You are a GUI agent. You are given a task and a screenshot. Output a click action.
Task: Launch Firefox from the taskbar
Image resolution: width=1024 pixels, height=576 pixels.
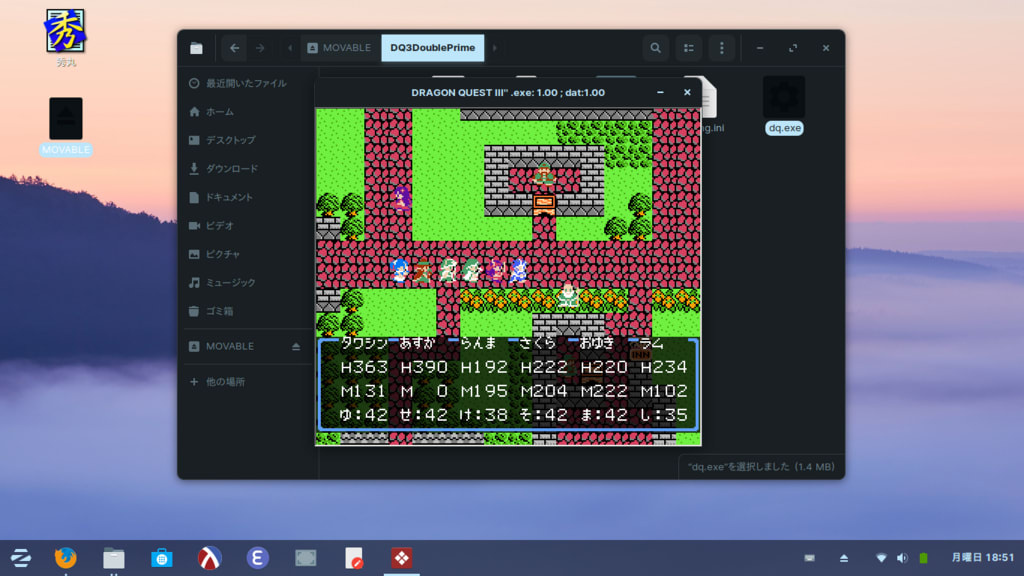tap(65, 558)
